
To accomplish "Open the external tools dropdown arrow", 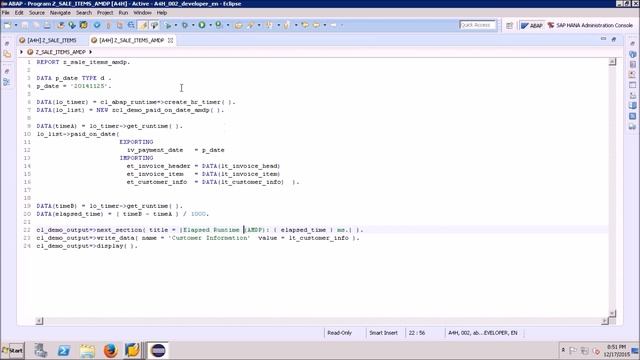I will [x=228, y=25].
